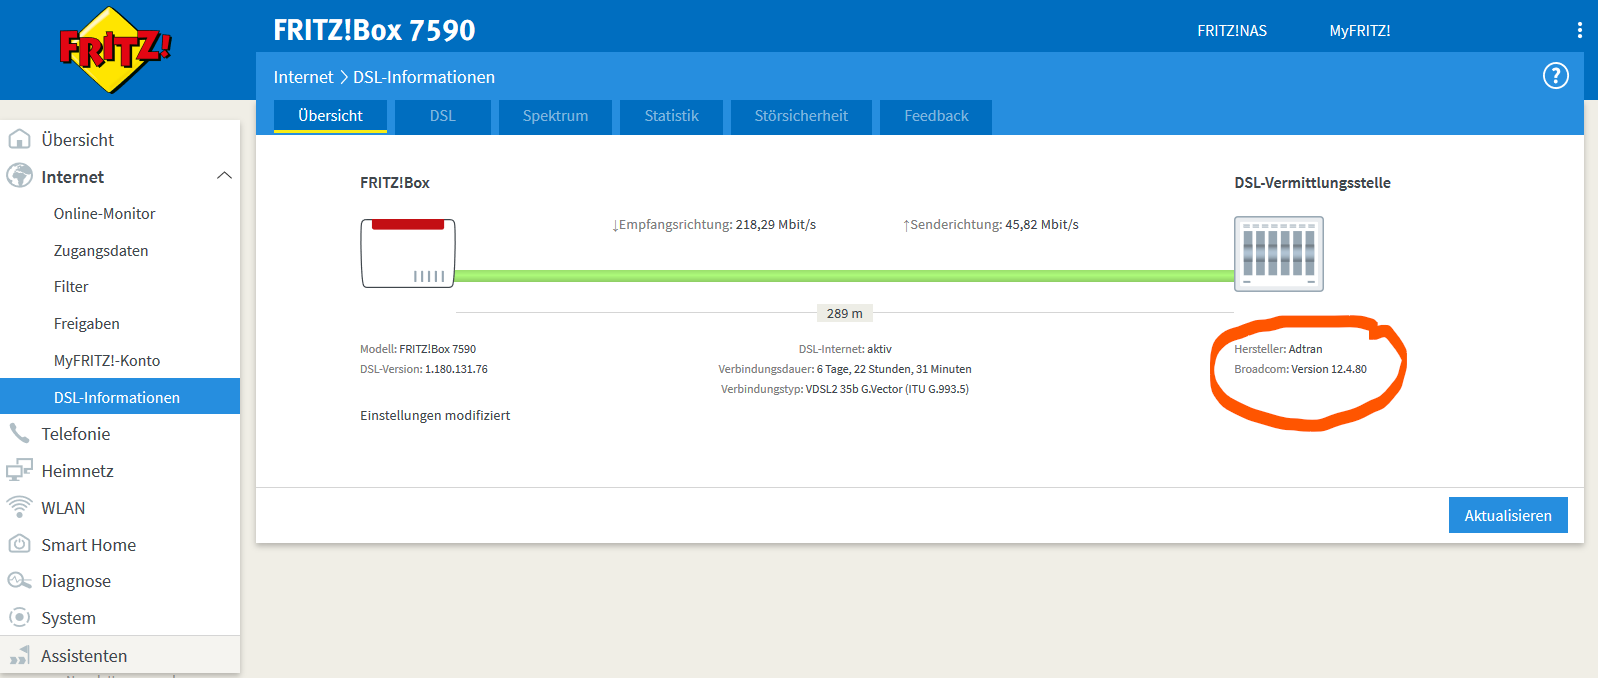Open the help question mark icon
The height and width of the screenshot is (678, 1598).
coord(1555,76)
